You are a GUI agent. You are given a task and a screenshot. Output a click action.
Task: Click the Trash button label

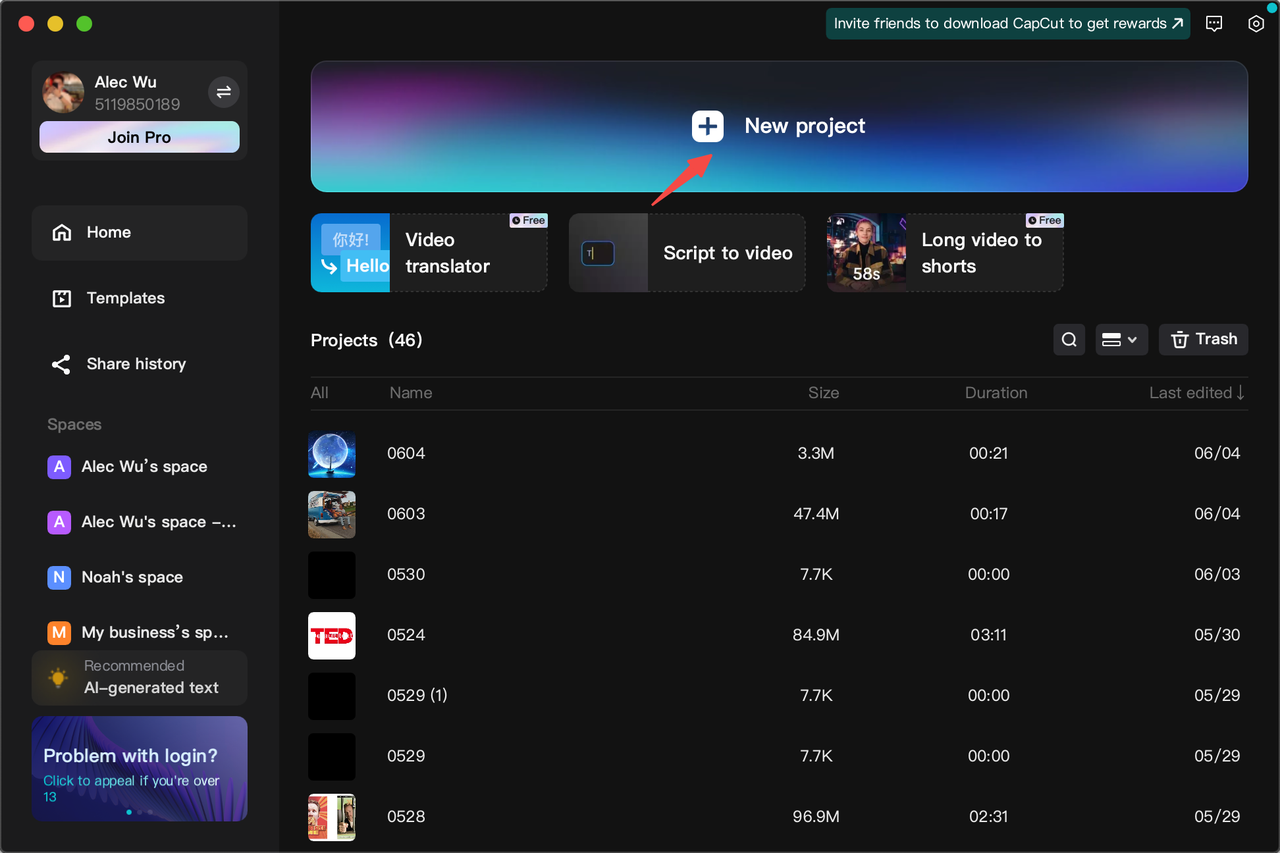[x=1216, y=339]
